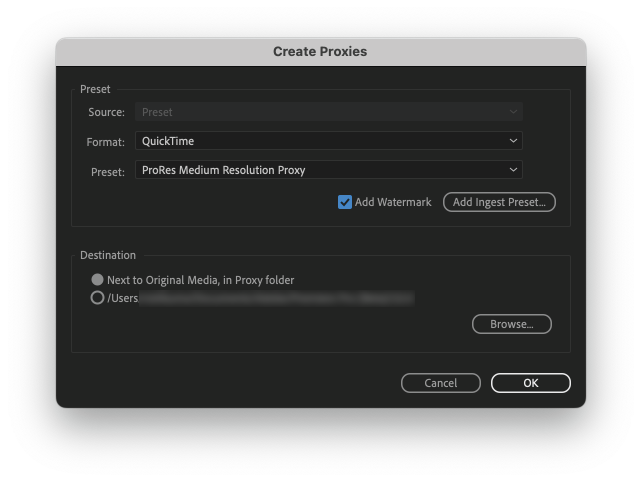
Task: Click the chevron arrow on the Preset dropdown
Action: point(513,170)
